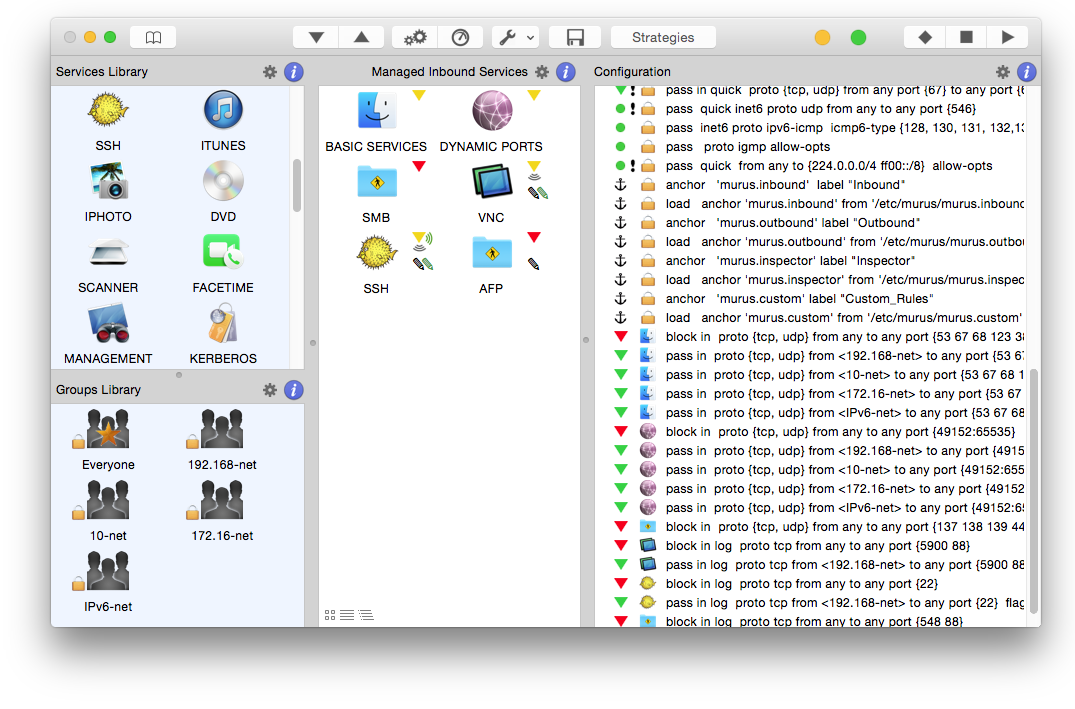The width and height of the screenshot is (1075, 709).
Task: Switch to icon grid view mode
Action: (331, 615)
